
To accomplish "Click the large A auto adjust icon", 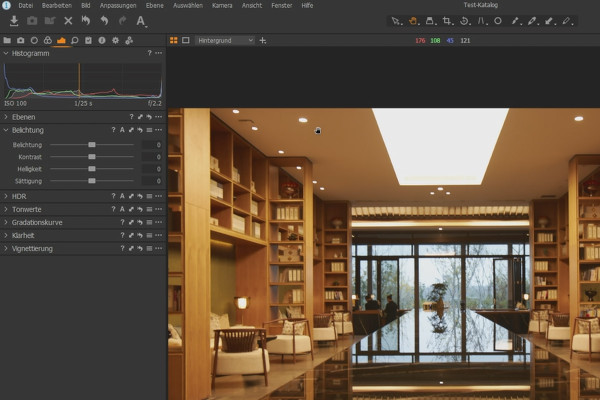I will coord(141,21).
